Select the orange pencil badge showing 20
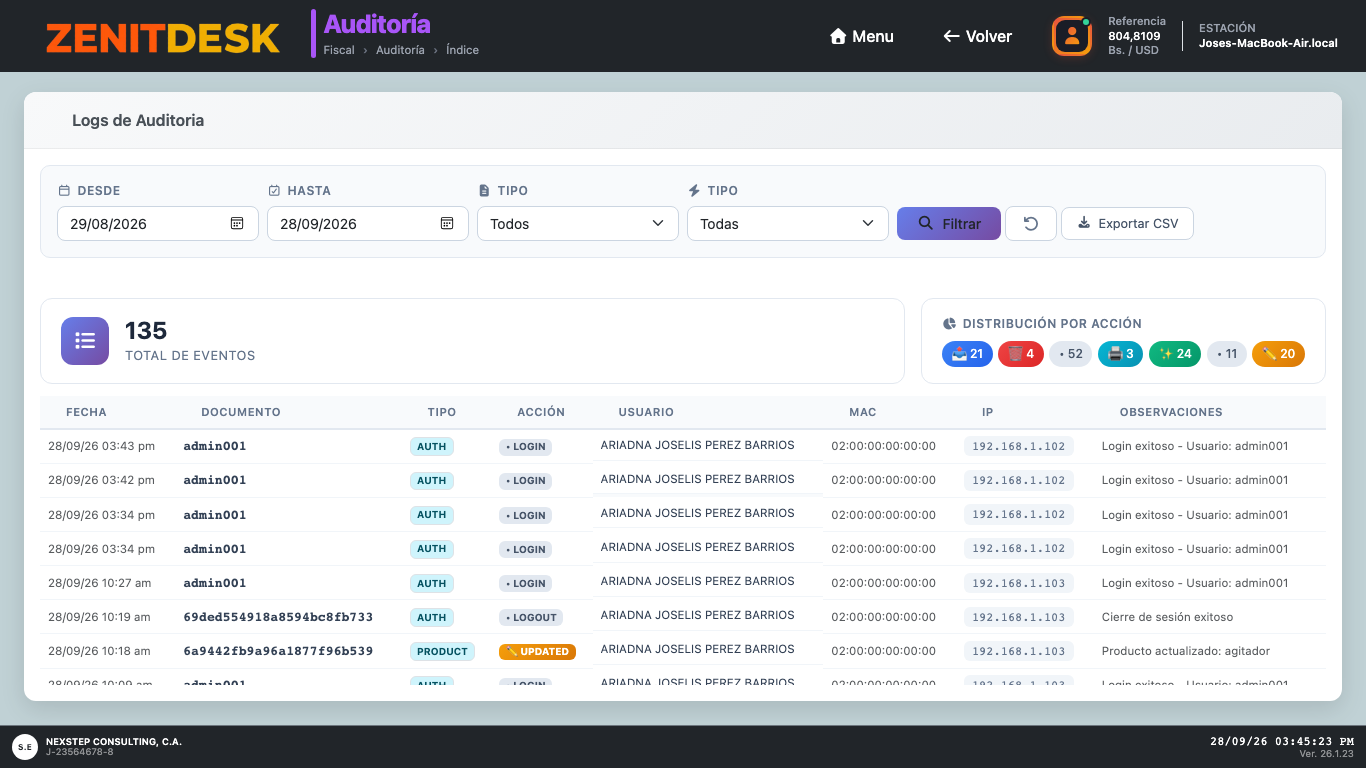This screenshot has width=1366, height=768. [x=1278, y=354]
